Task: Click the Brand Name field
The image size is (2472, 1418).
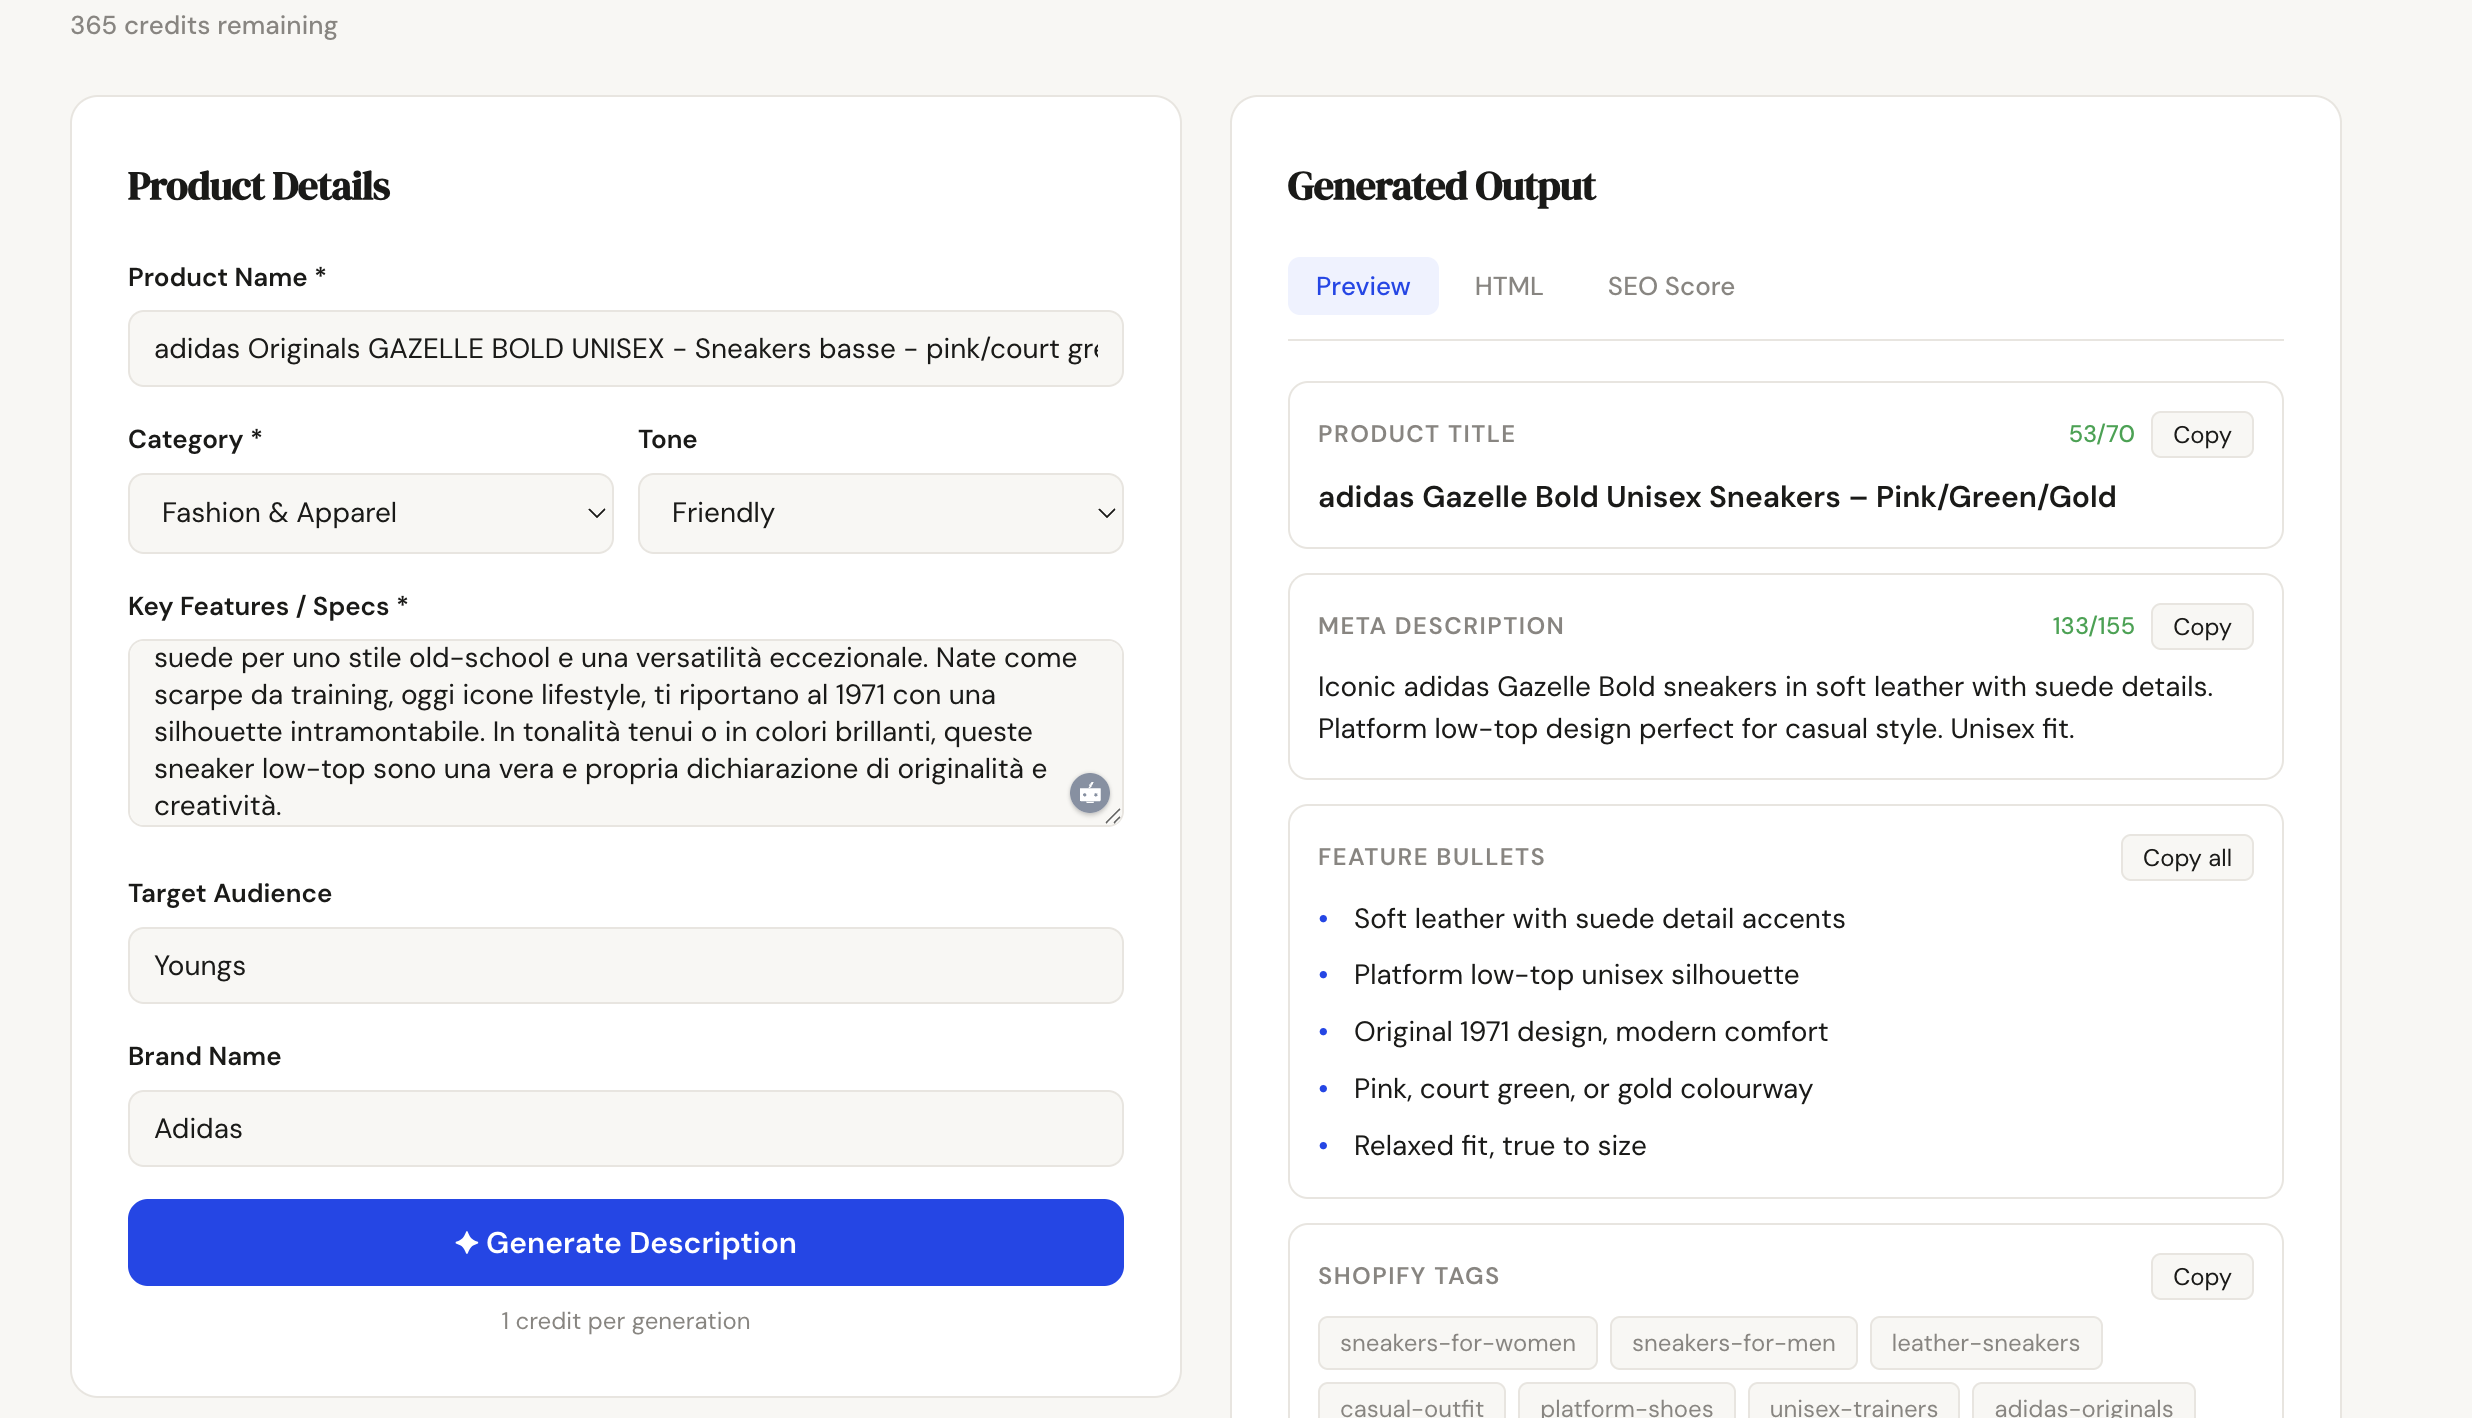Action: [x=625, y=1128]
